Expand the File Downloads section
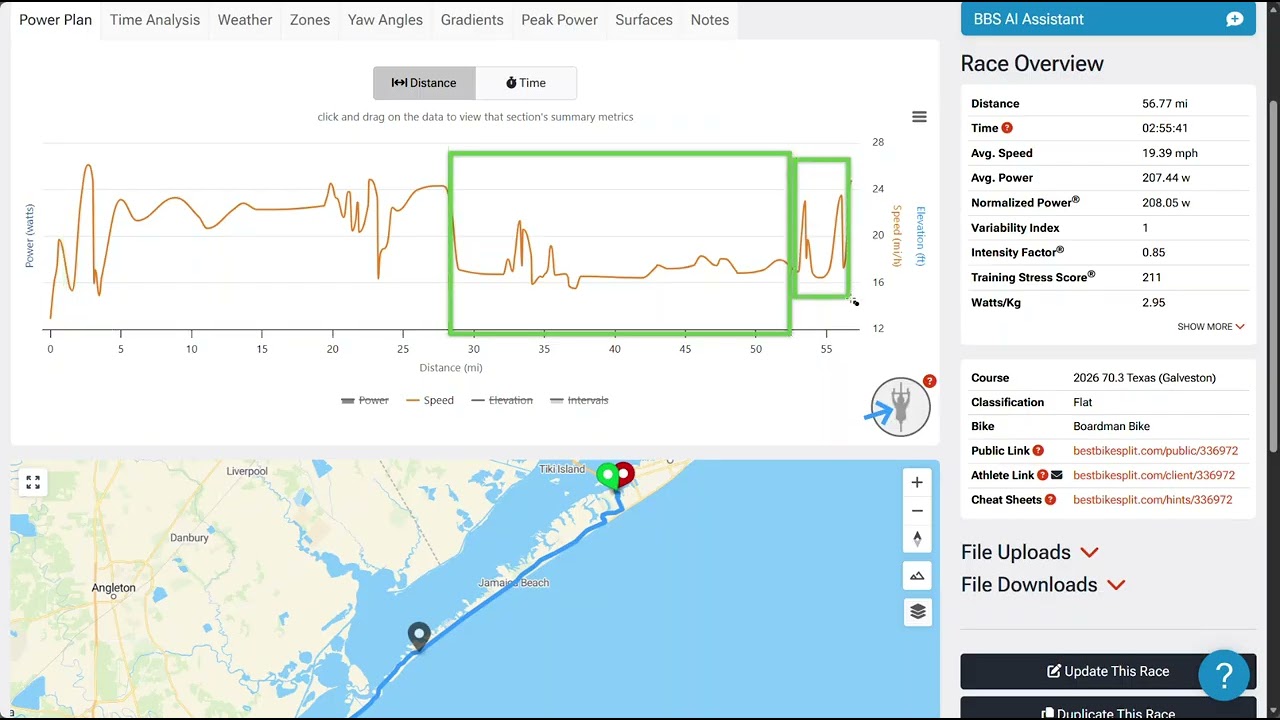The image size is (1280, 720). 1043,585
